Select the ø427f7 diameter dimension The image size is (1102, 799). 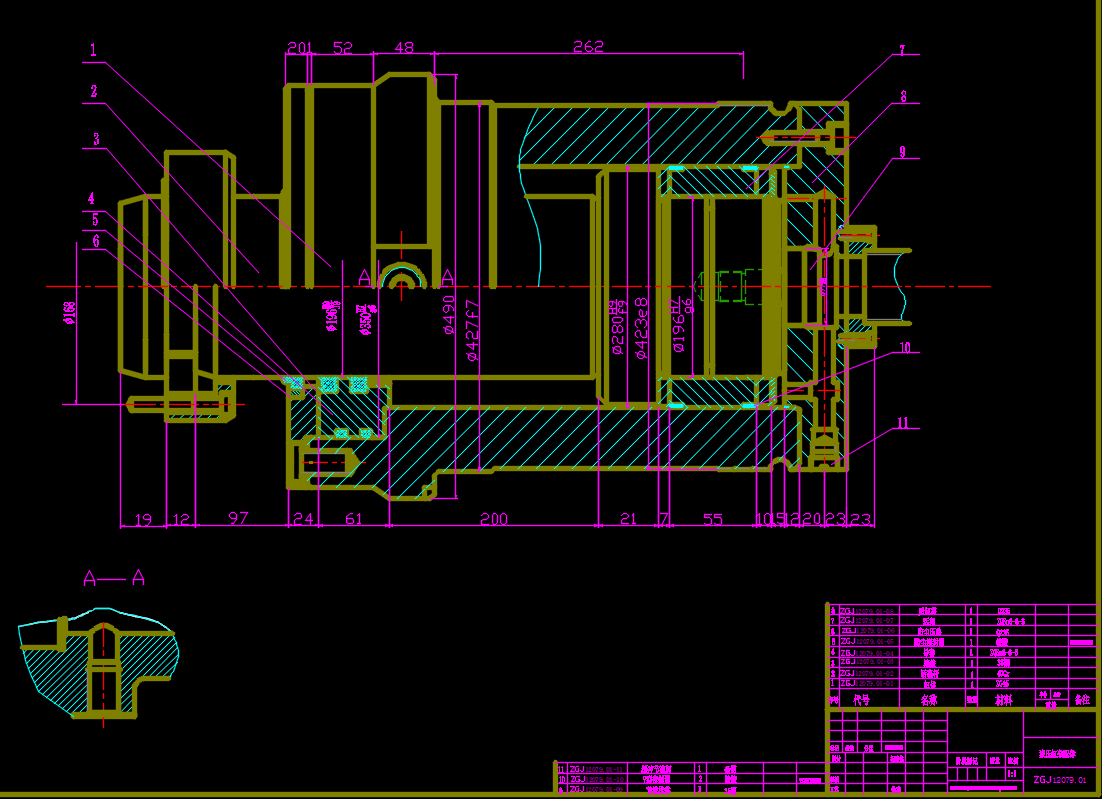click(473, 330)
